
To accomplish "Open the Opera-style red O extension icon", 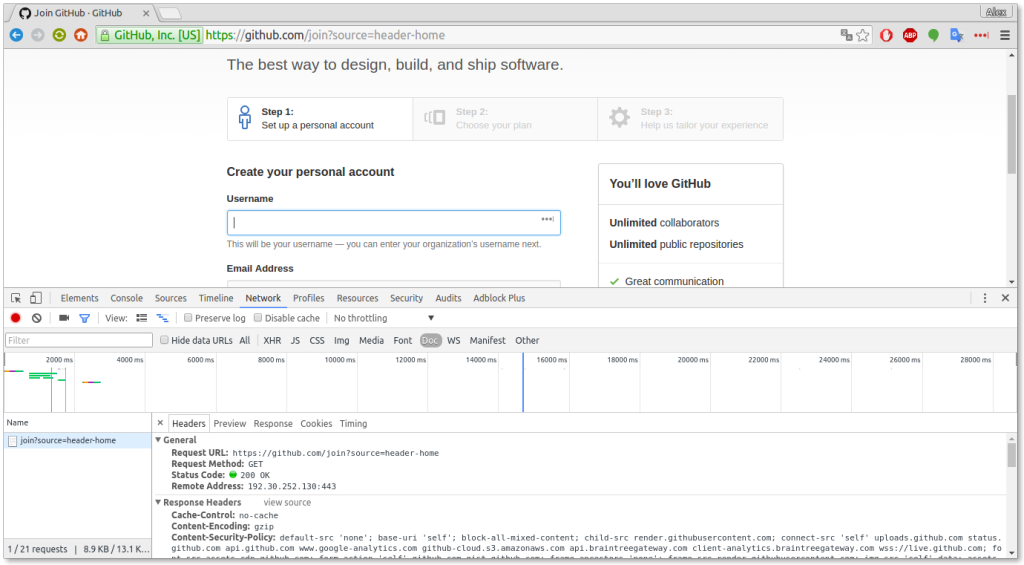I will click(886, 35).
